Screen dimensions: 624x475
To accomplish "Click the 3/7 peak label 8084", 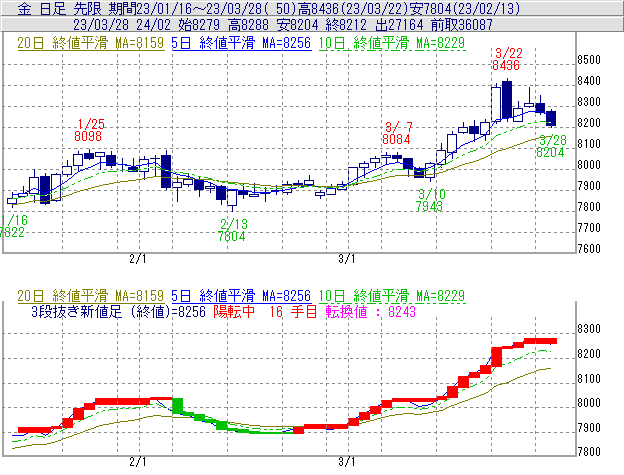I will tap(397, 138).
